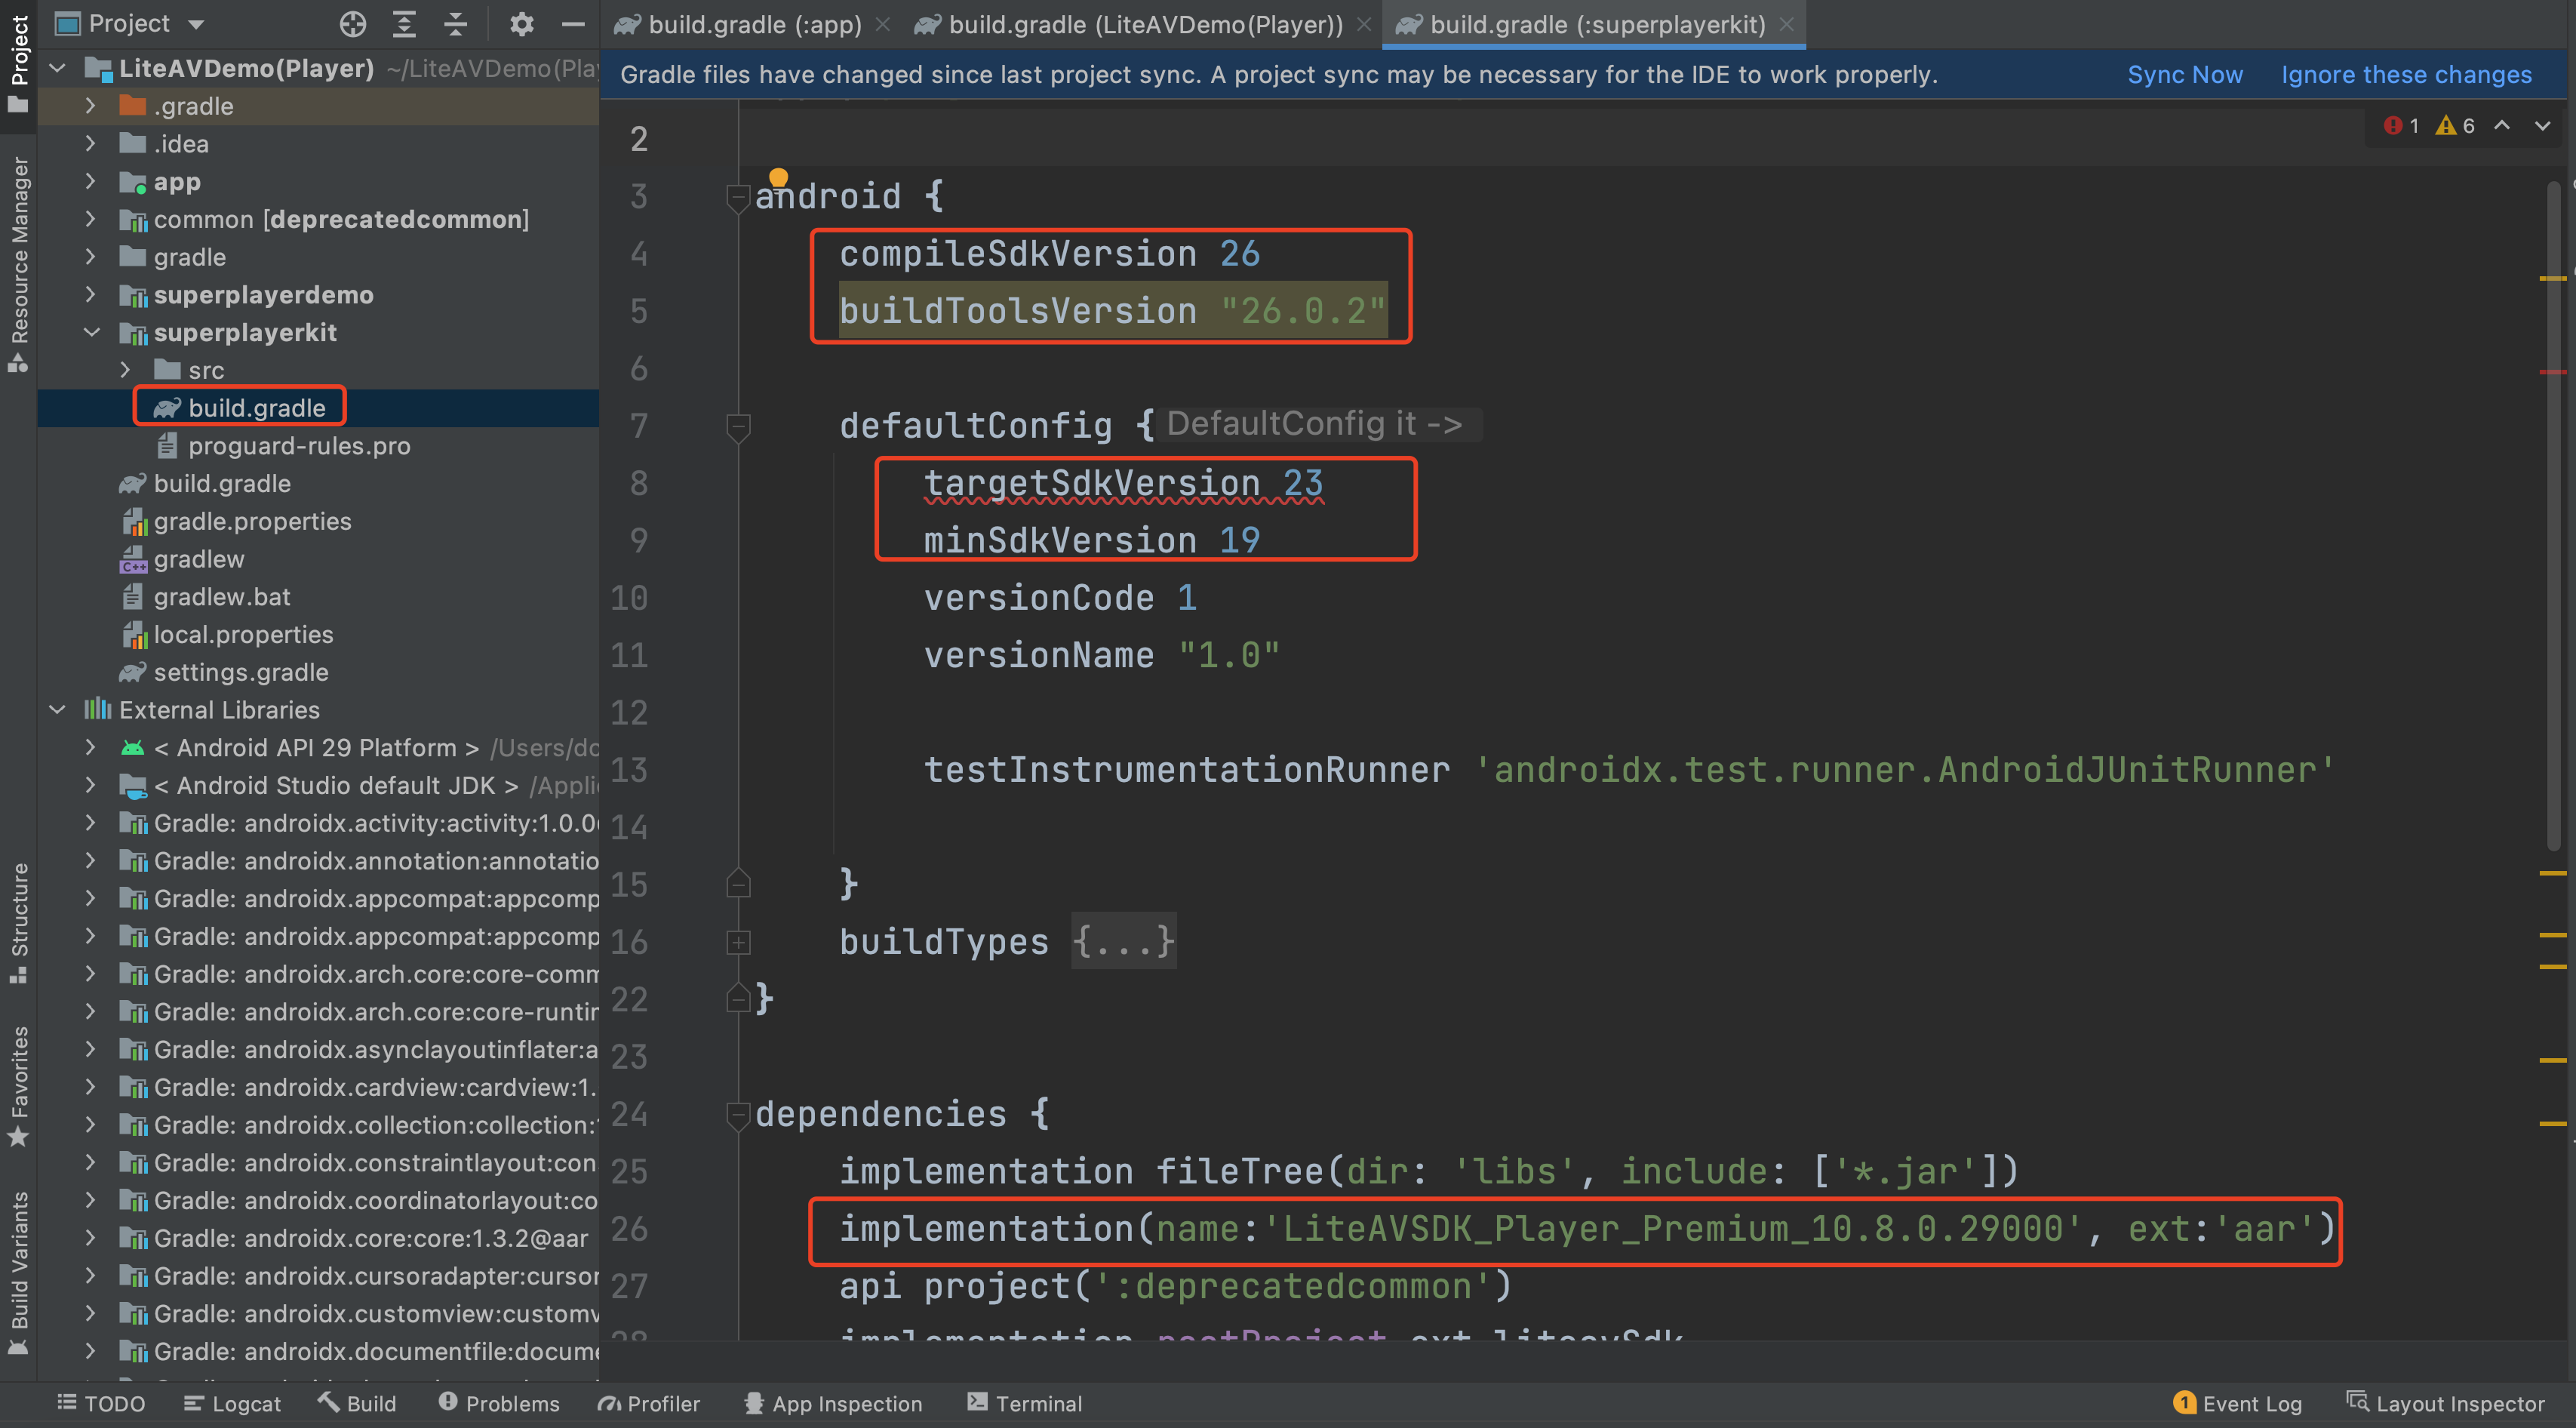Select proguard-rules.pro in project tree

pyautogui.click(x=299, y=446)
